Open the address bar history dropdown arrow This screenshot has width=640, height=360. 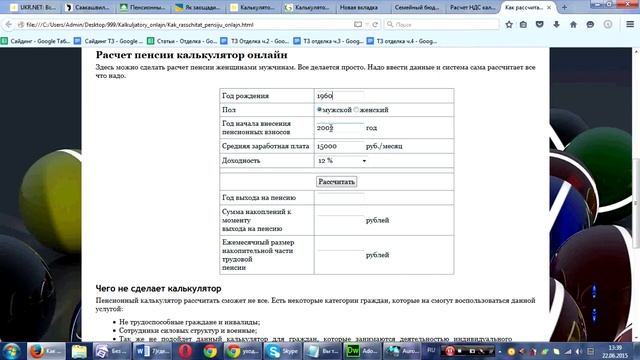[x=367, y=24]
